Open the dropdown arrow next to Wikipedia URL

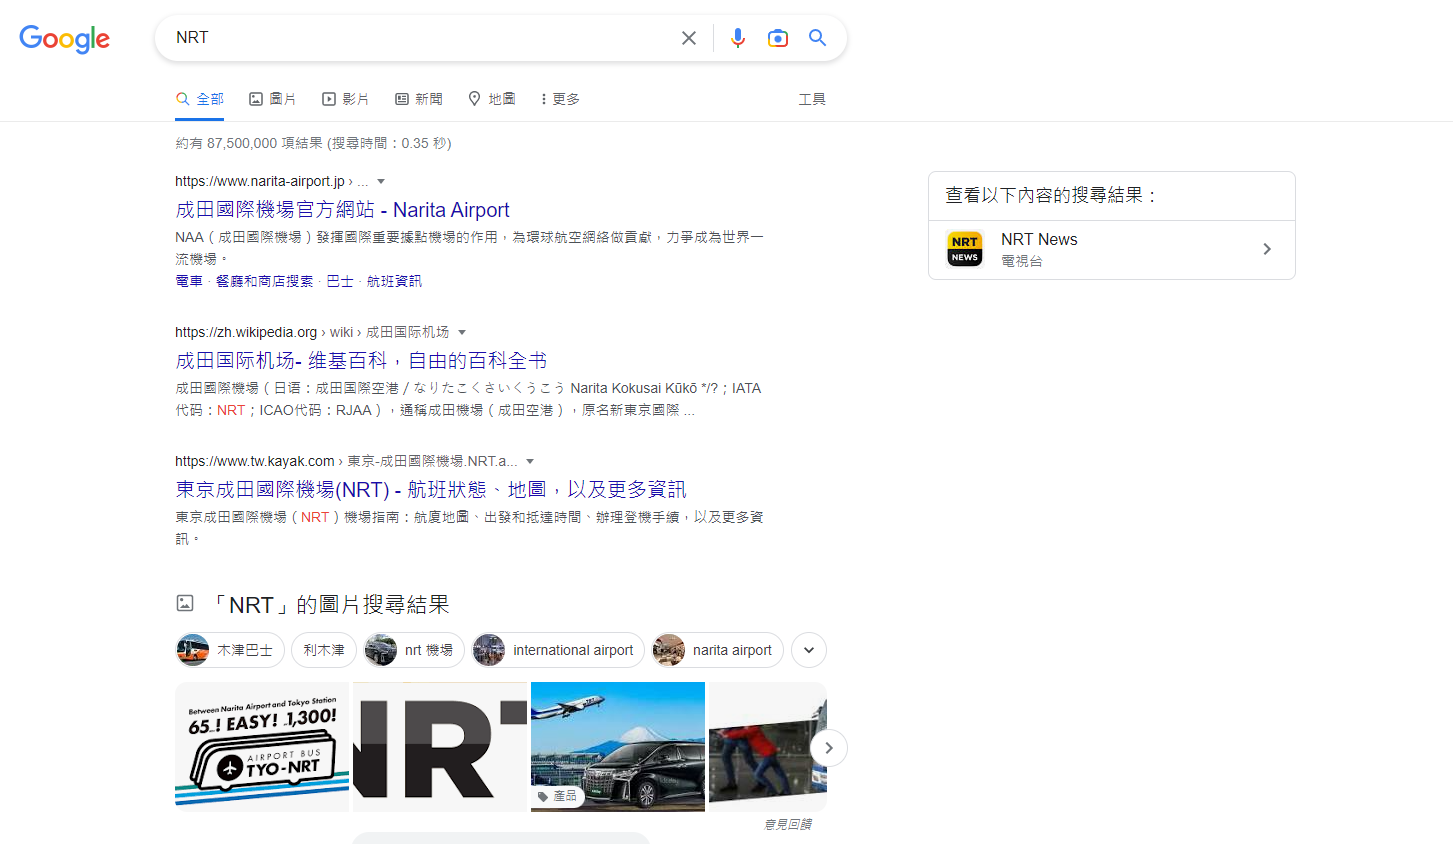point(462,333)
